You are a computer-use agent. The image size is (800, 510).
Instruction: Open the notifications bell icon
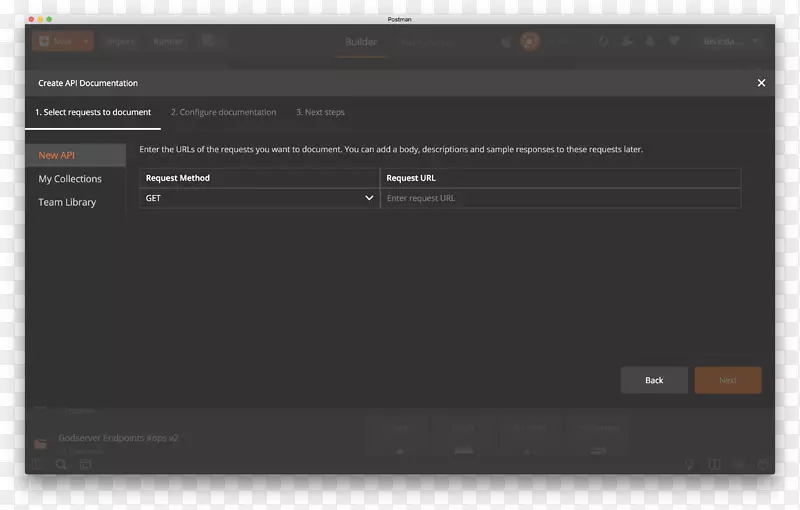[650, 41]
